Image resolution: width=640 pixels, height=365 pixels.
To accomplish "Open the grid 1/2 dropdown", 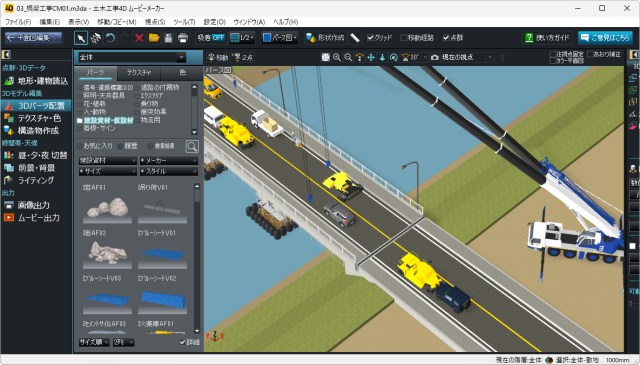I will (x=242, y=38).
